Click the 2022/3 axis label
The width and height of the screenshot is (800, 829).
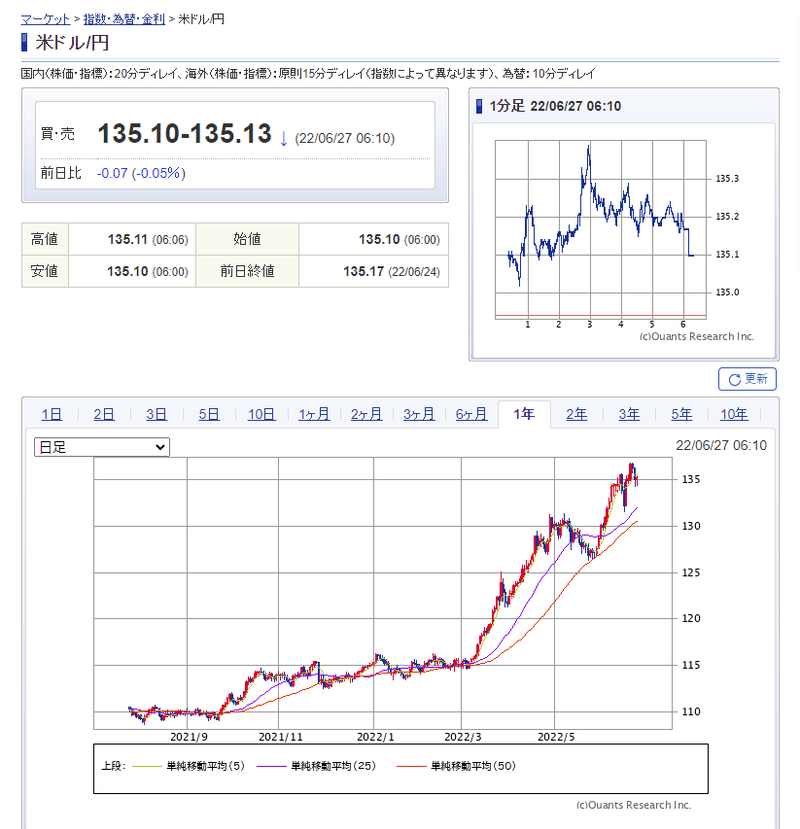pyautogui.click(x=463, y=737)
